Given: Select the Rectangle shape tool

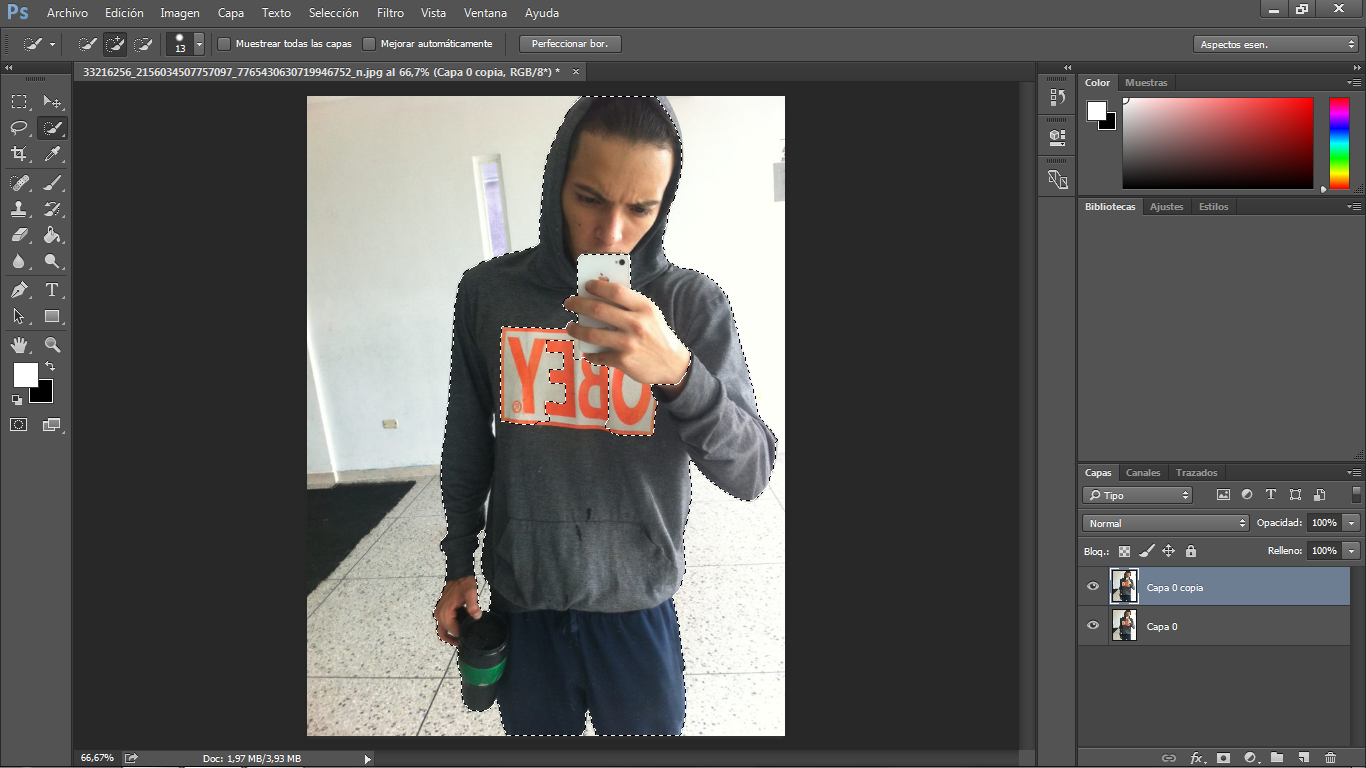Looking at the screenshot, I should pos(52,316).
